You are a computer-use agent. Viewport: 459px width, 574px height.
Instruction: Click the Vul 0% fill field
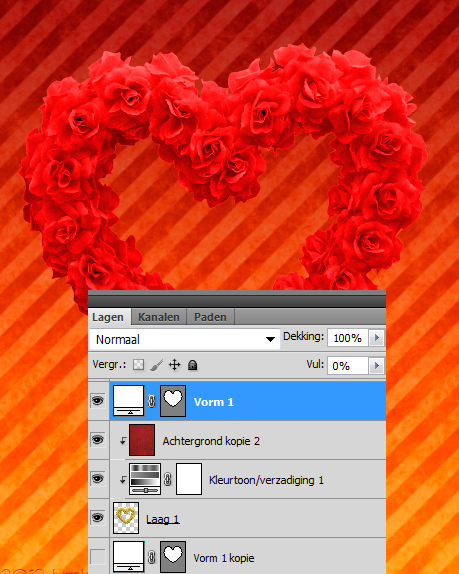(x=347, y=366)
